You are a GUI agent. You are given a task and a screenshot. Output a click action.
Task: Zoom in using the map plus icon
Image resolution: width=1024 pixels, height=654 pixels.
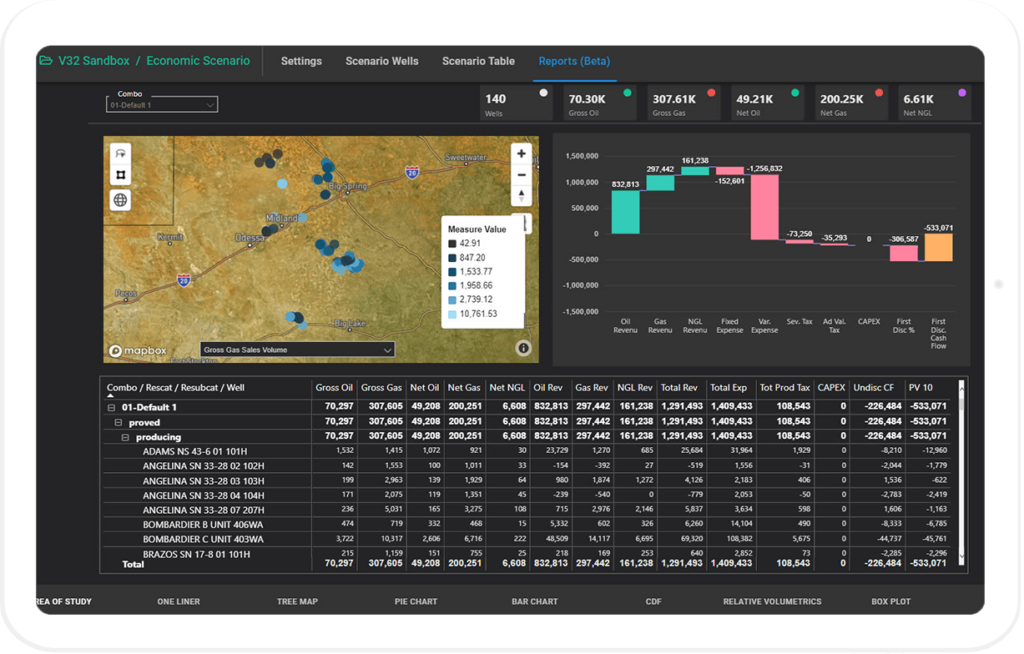point(520,153)
